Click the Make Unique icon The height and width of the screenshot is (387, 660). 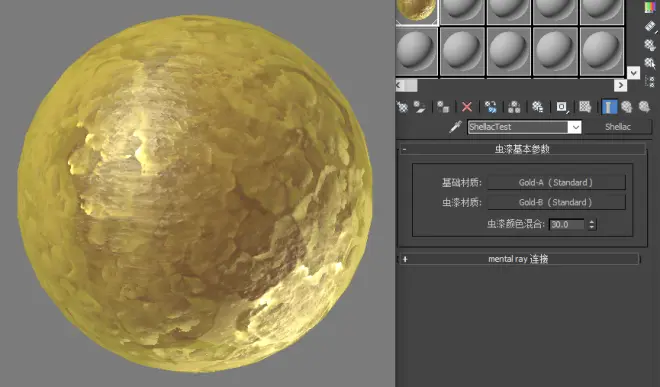(514, 107)
